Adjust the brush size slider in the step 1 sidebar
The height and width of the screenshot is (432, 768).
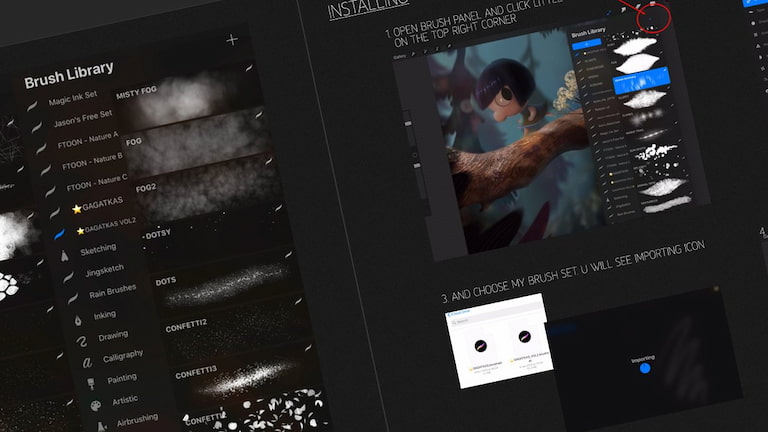(x=408, y=127)
